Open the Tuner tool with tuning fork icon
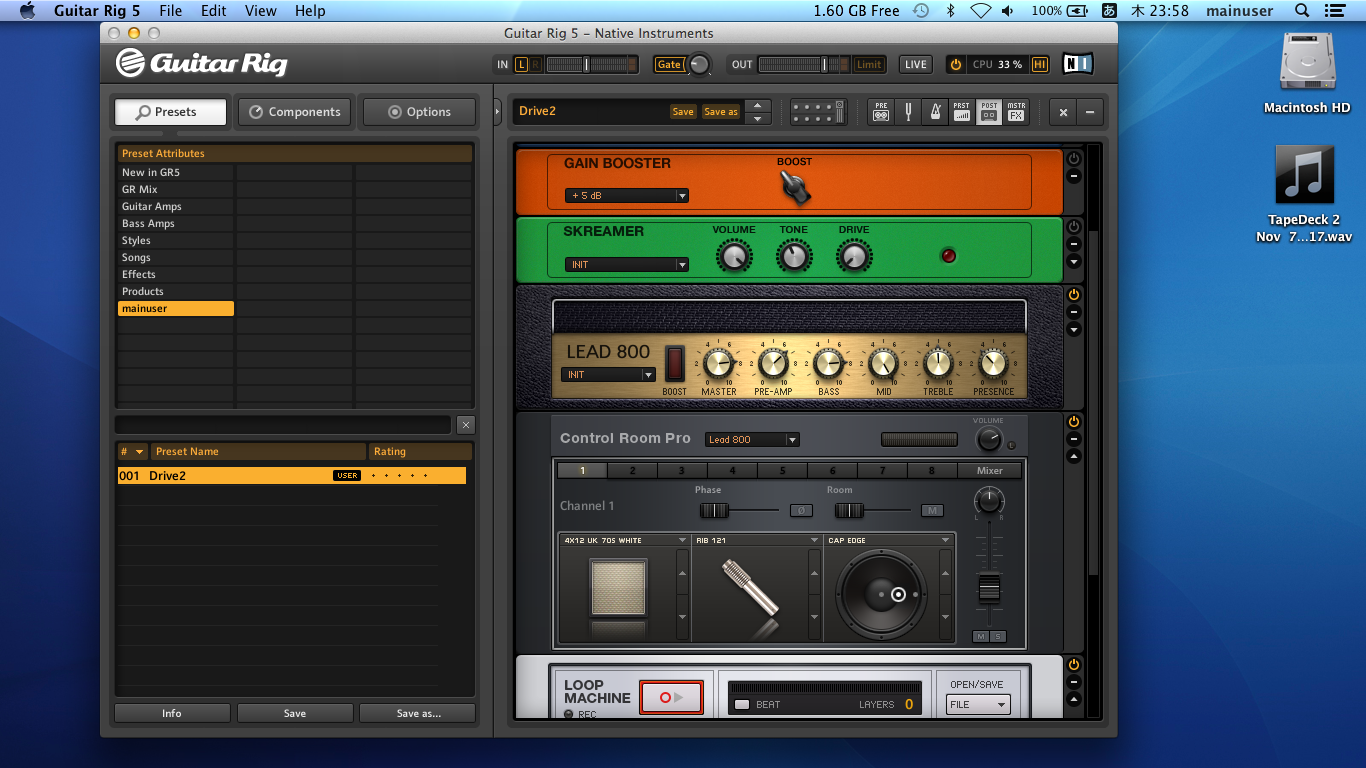This screenshot has width=1366, height=768. click(x=908, y=112)
